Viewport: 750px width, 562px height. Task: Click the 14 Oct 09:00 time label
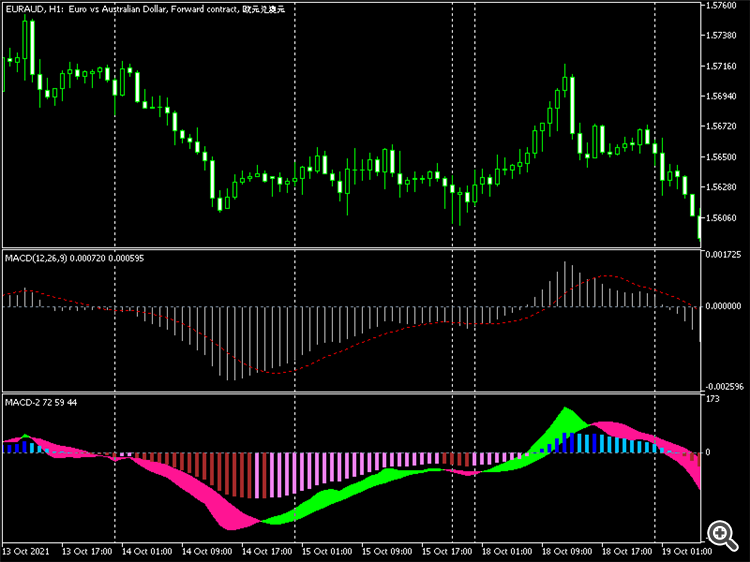pos(207,551)
